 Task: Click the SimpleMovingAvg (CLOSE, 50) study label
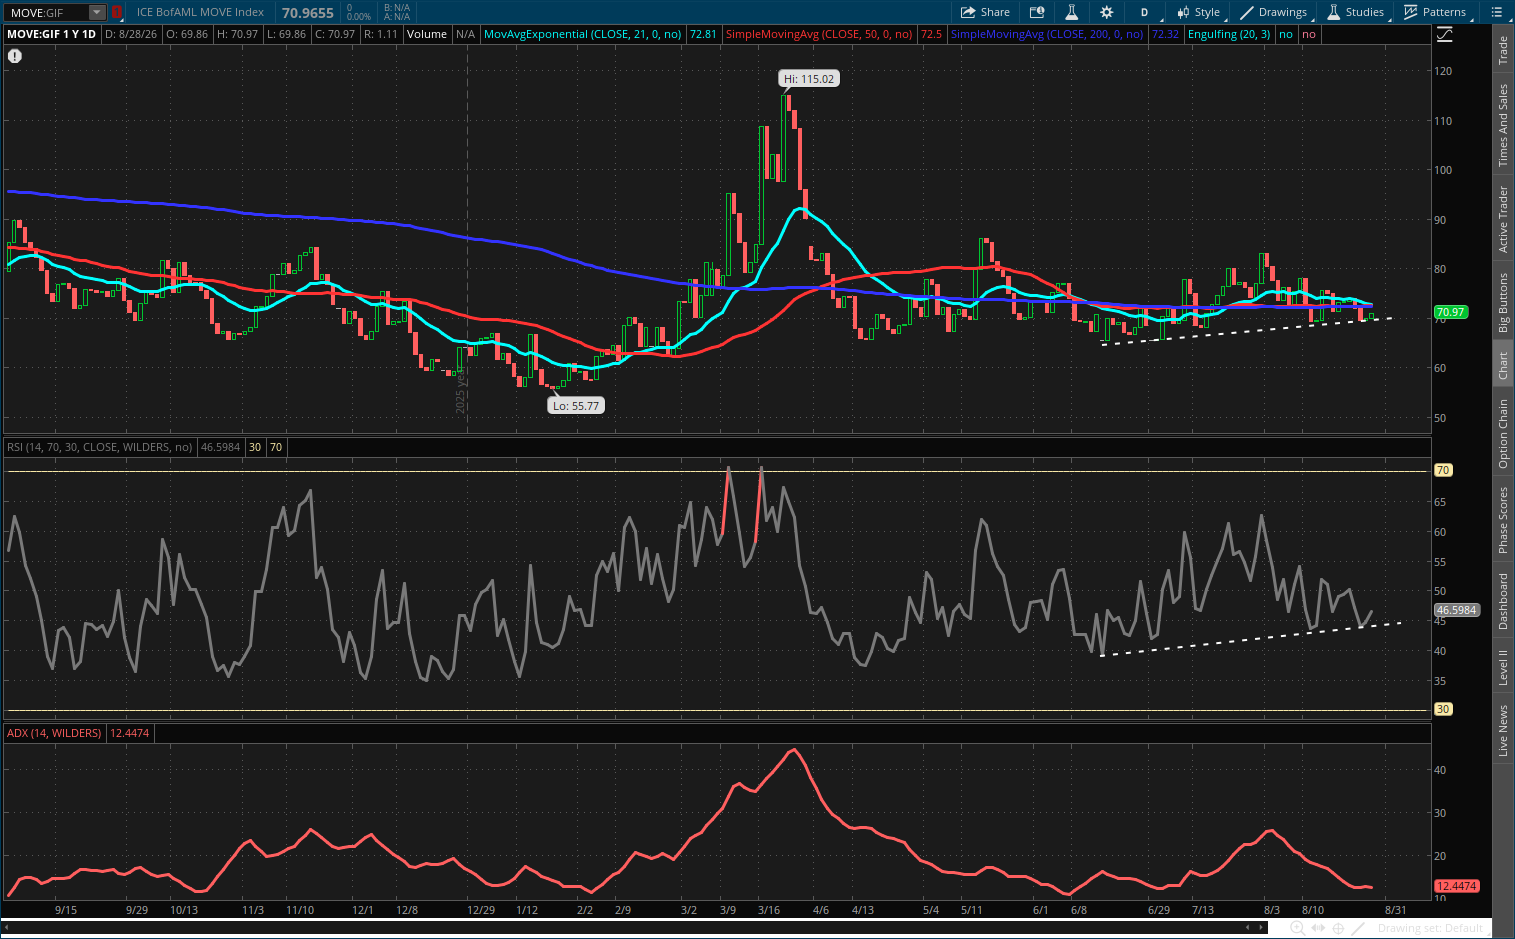tap(818, 34)
